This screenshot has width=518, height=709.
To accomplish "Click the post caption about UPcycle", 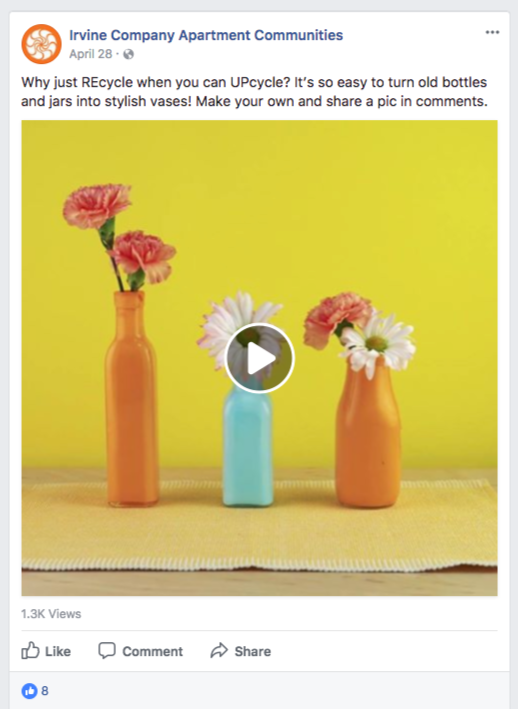I will (254, 92).
